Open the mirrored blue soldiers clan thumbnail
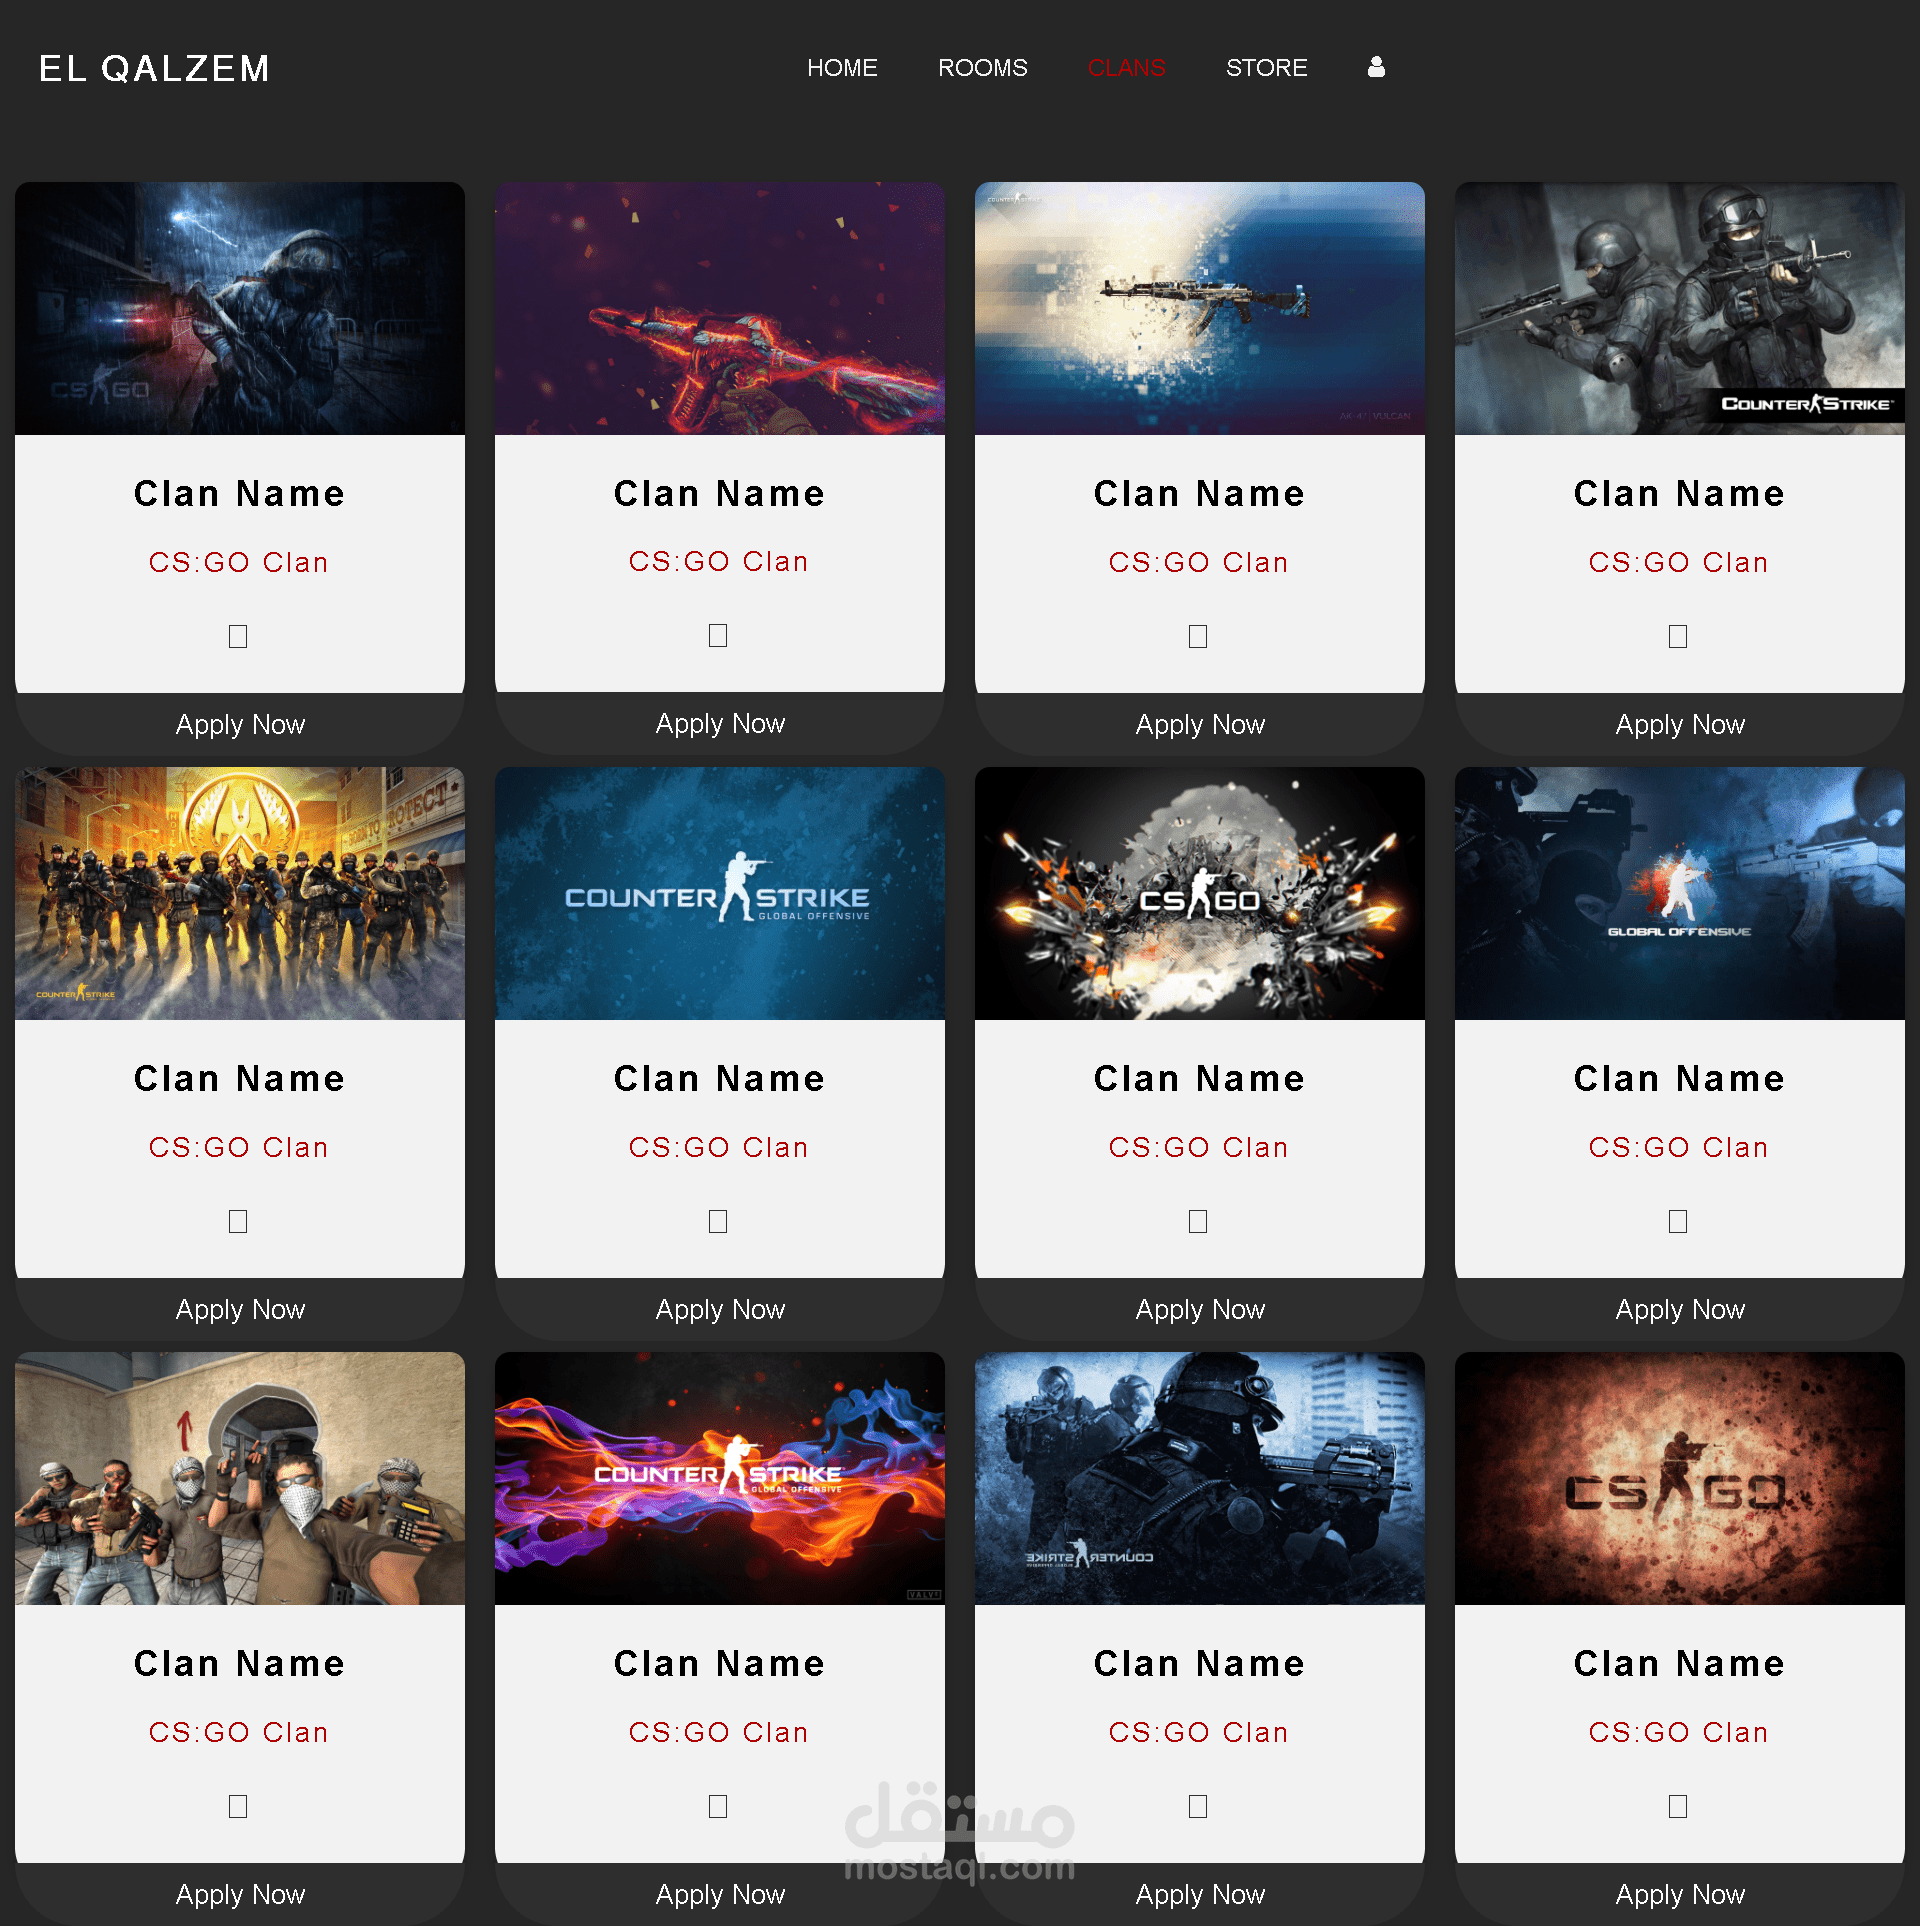 1199,1478
